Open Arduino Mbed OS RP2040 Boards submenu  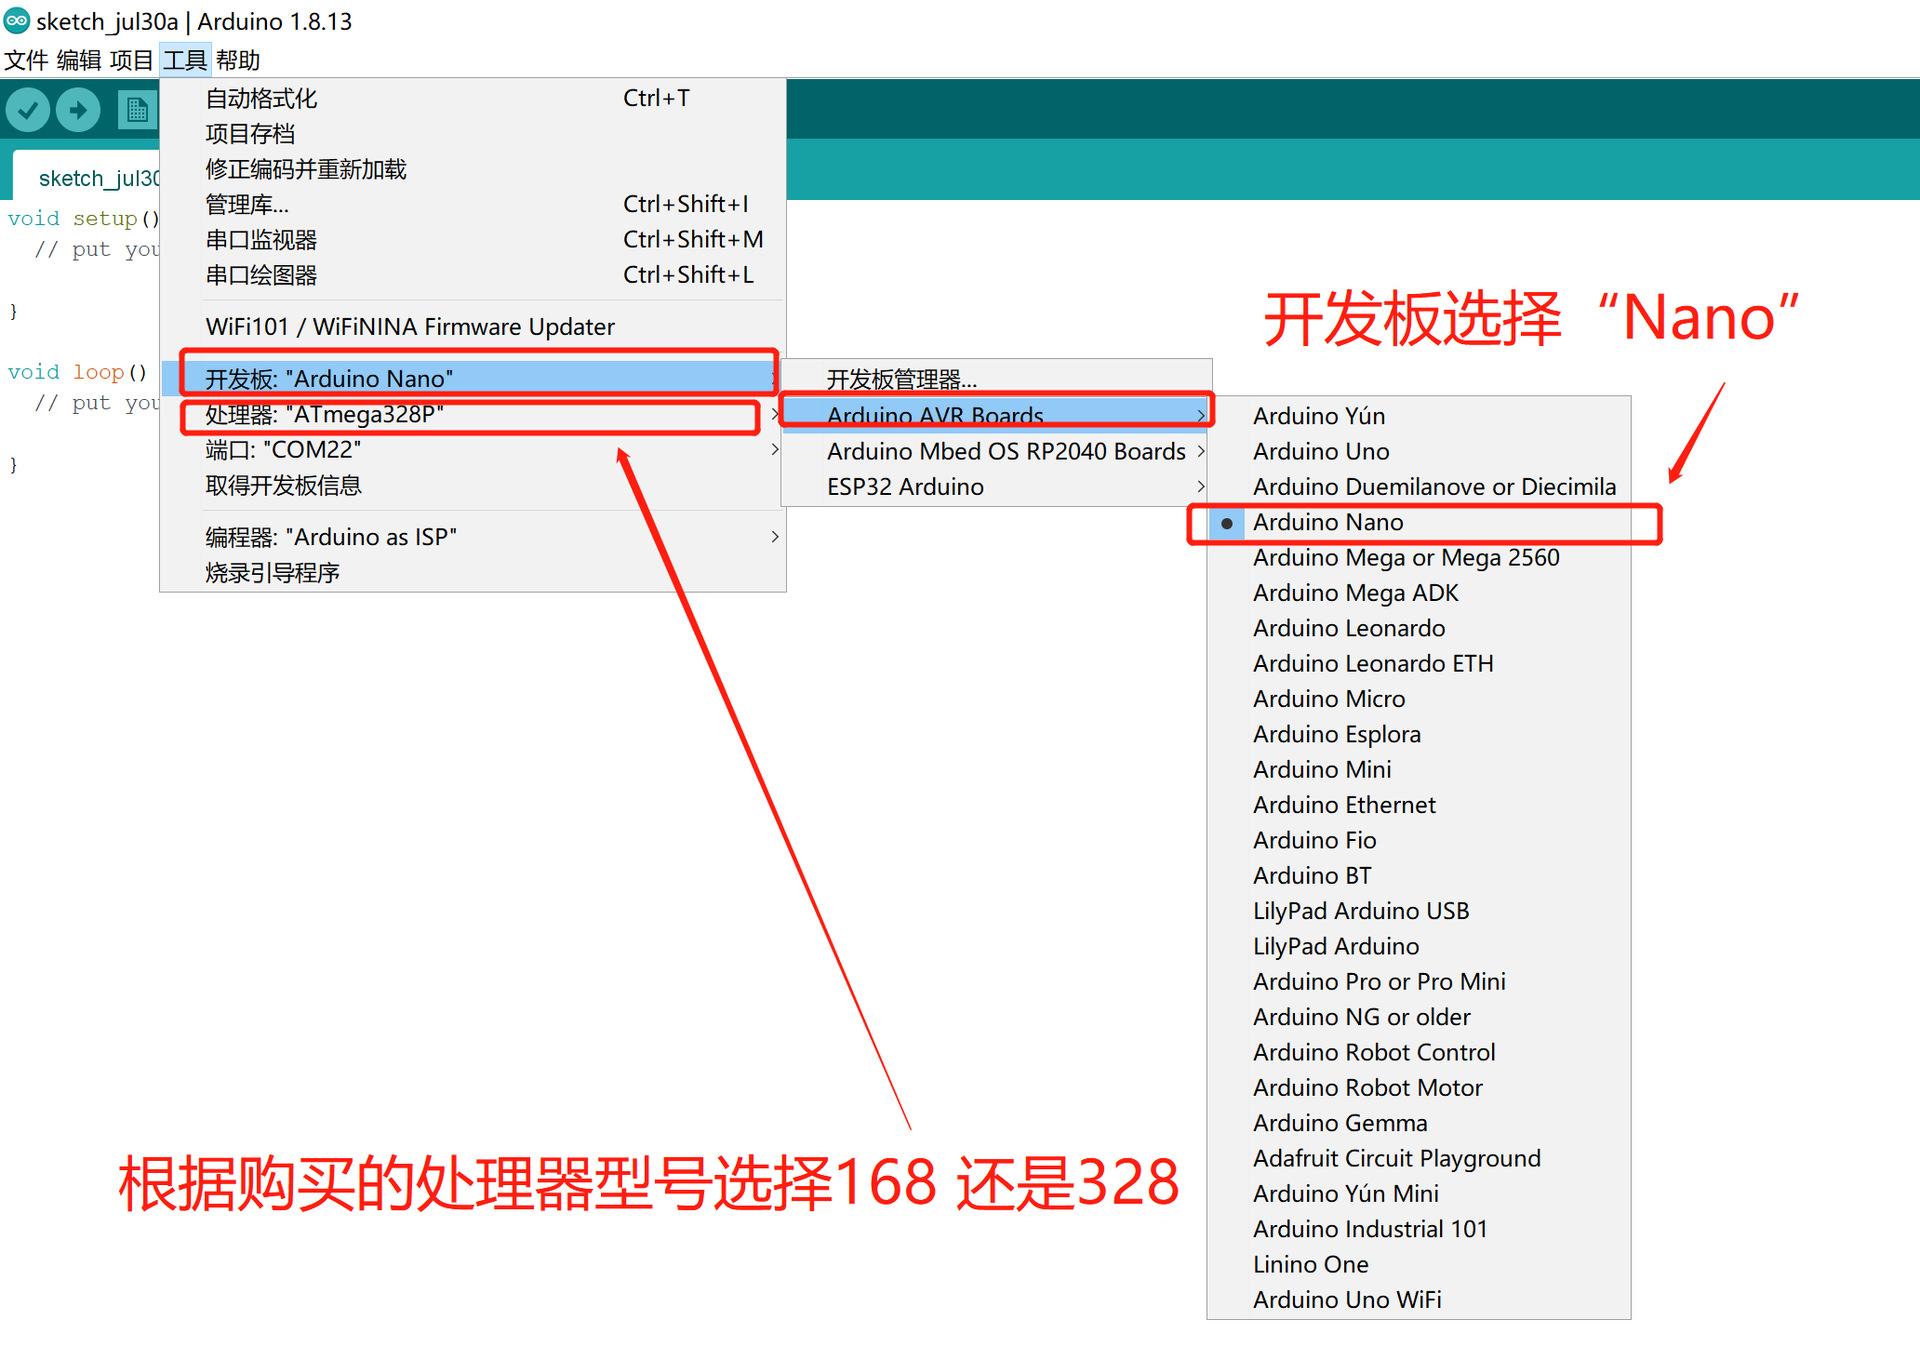point(1005,451)
